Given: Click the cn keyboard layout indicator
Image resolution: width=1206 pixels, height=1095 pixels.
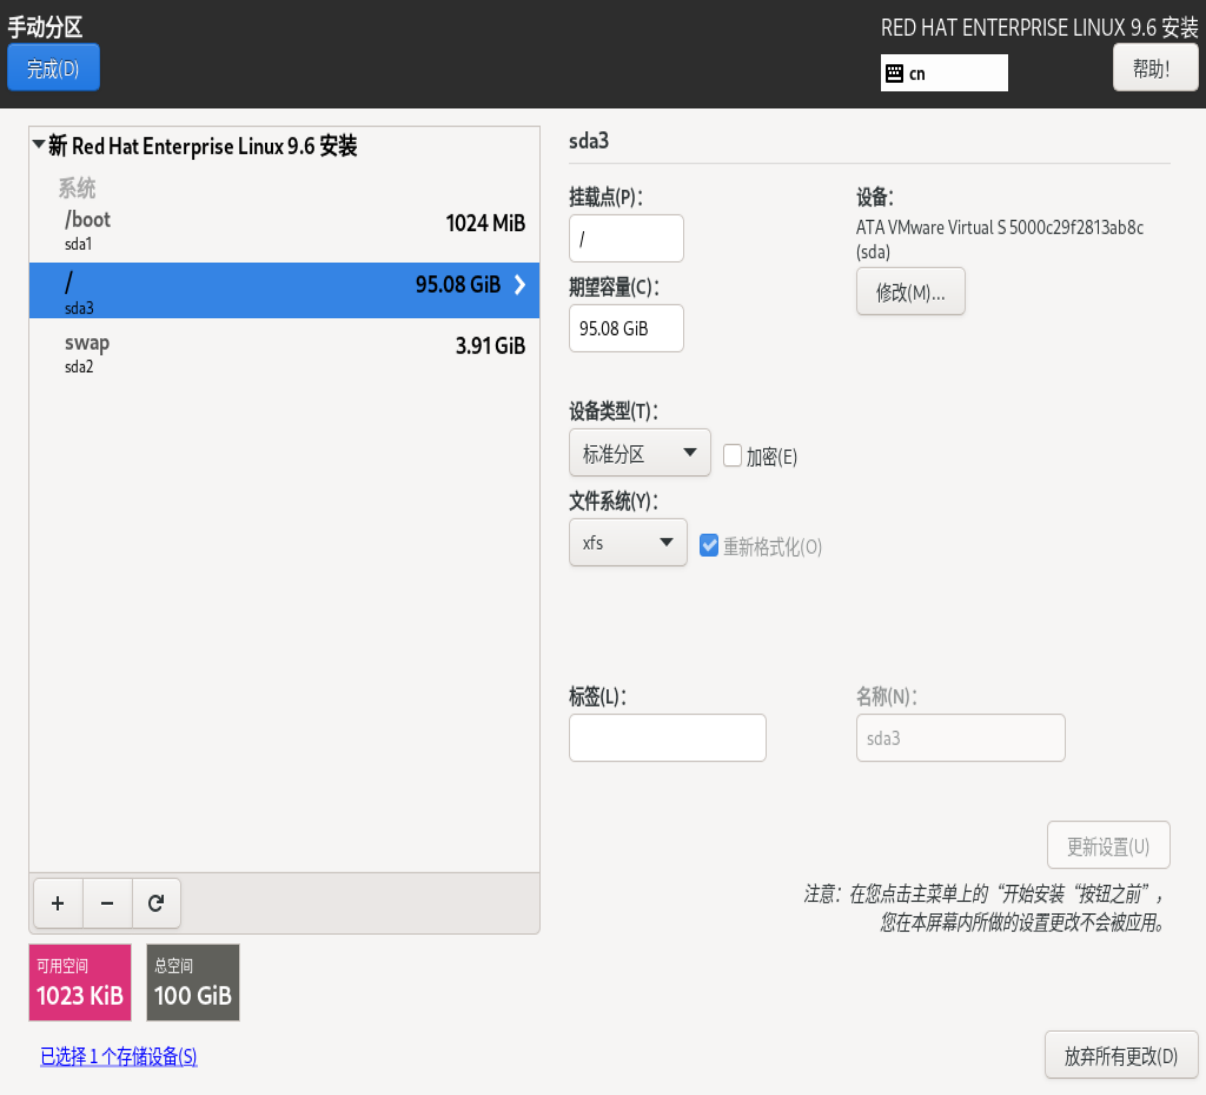Looking at the screenshot, I should 944,73.
